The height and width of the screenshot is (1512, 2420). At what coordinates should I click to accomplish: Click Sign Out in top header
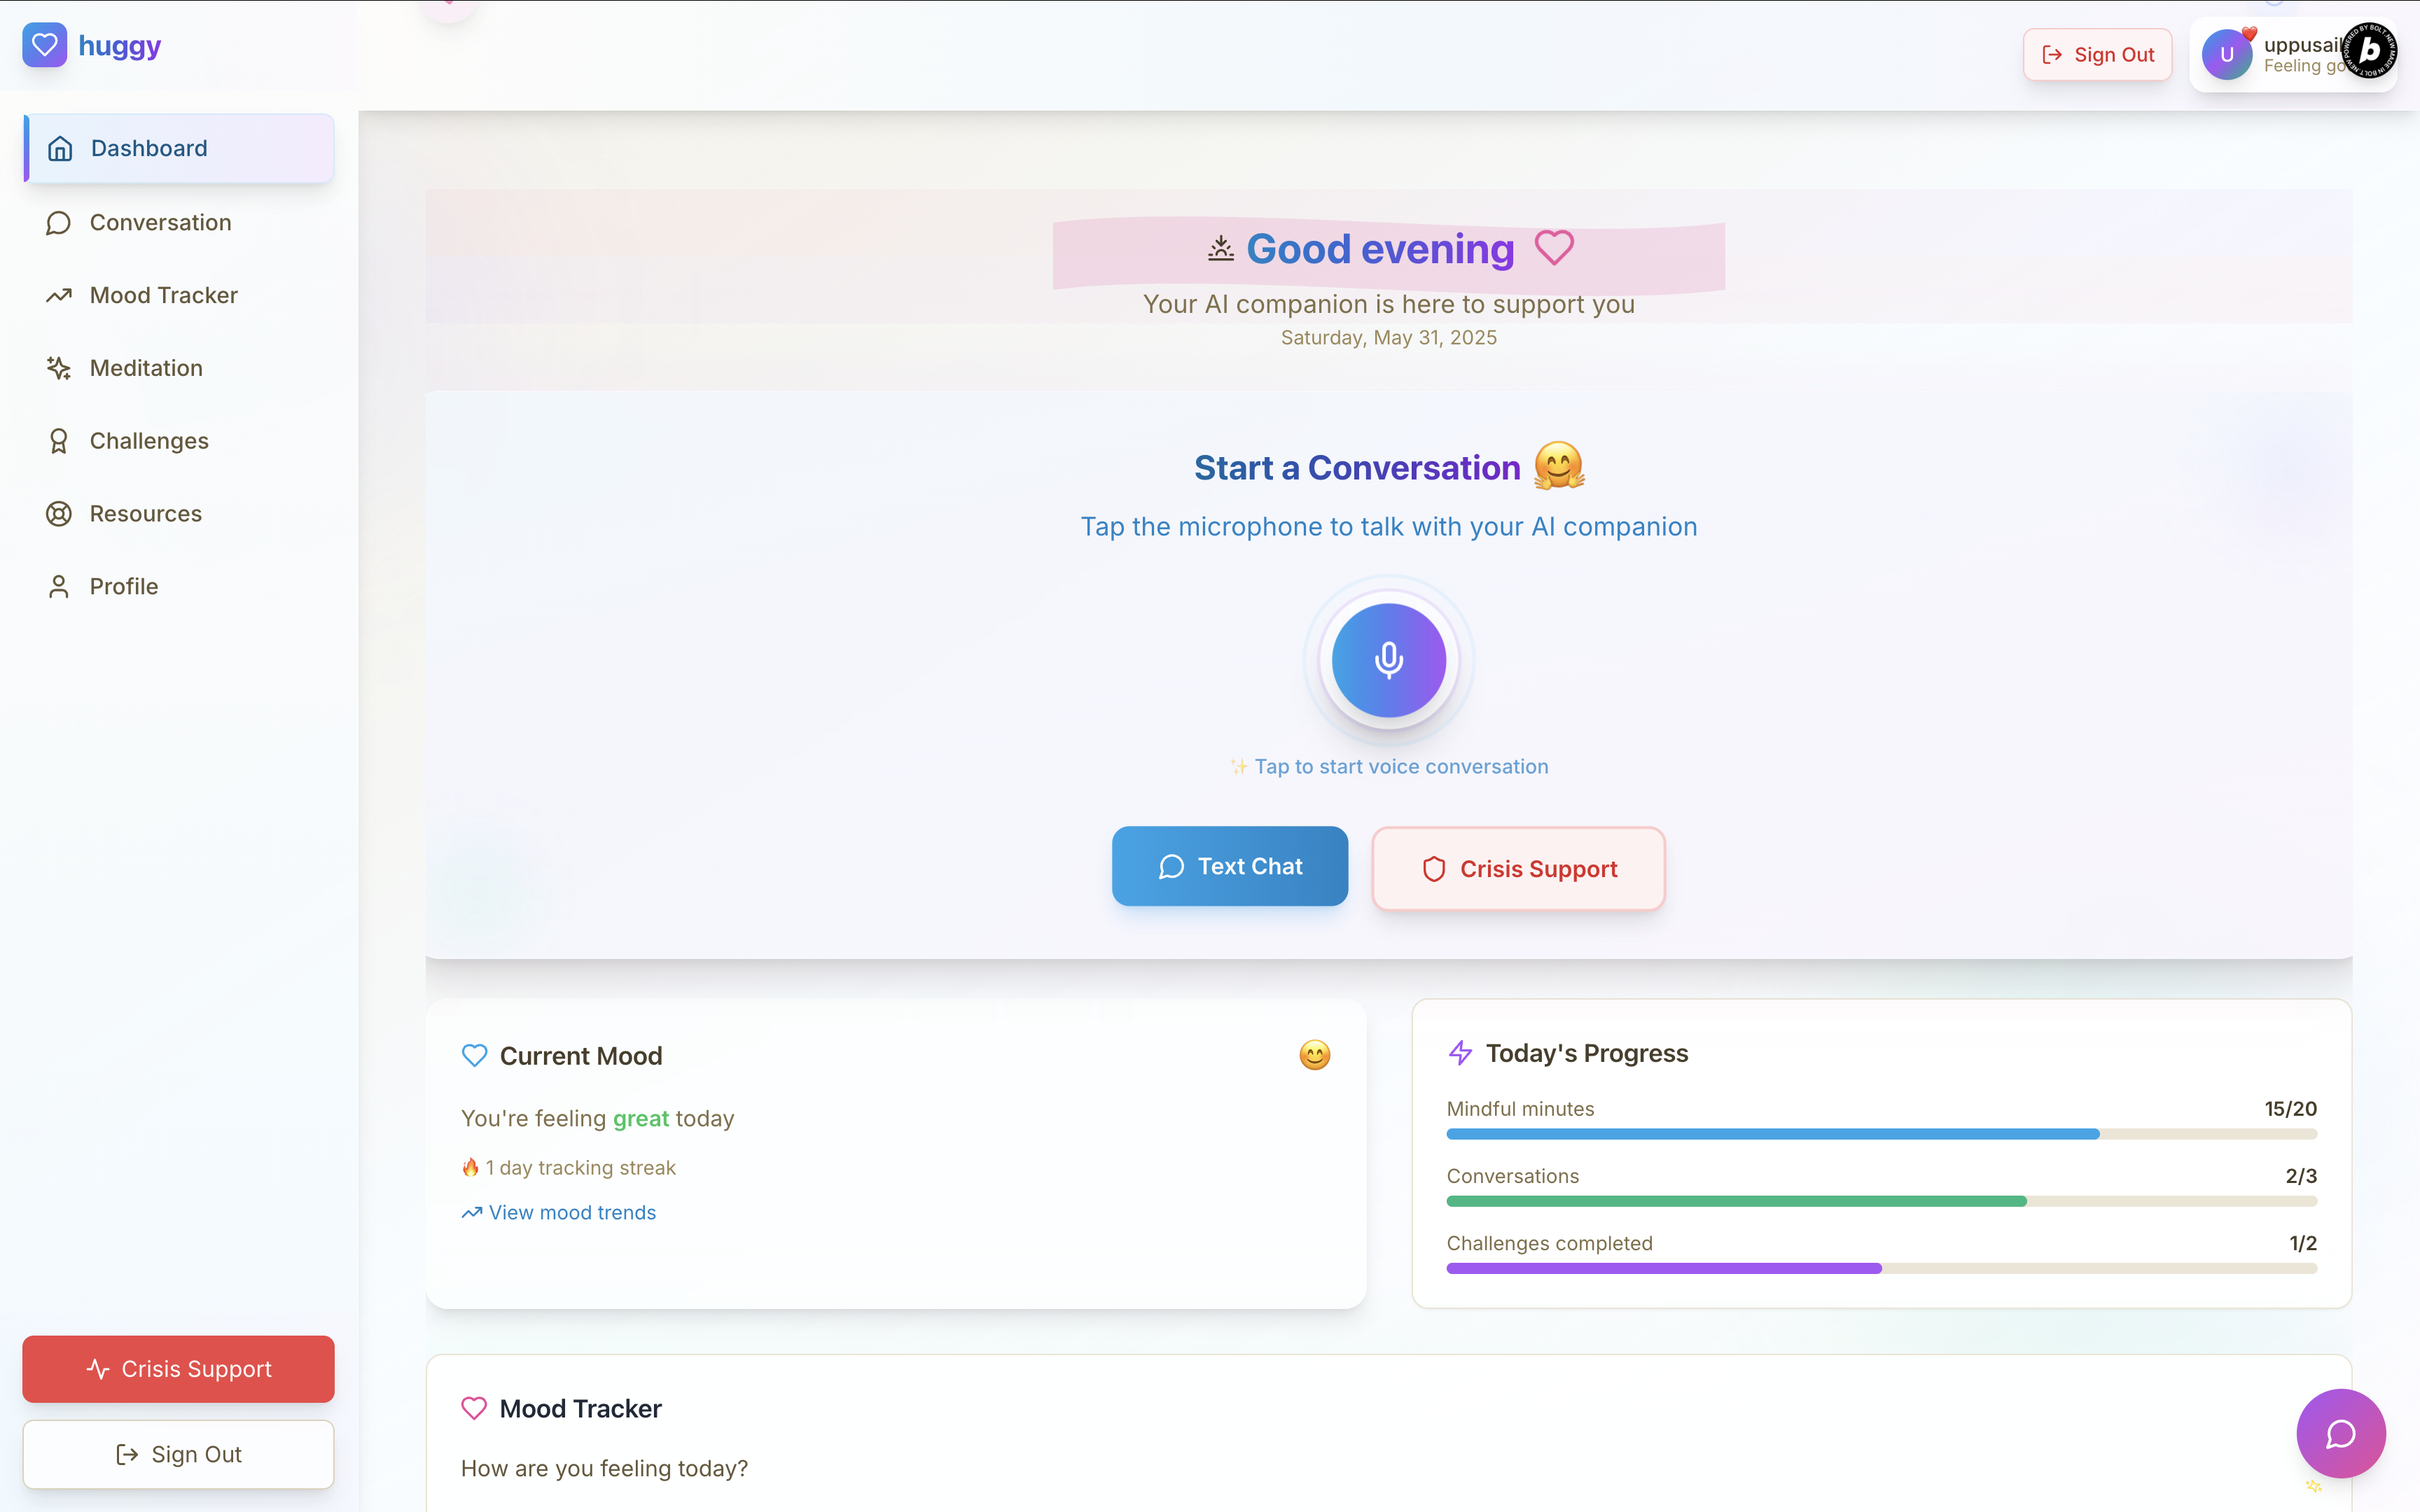(x=2097, y=55)
